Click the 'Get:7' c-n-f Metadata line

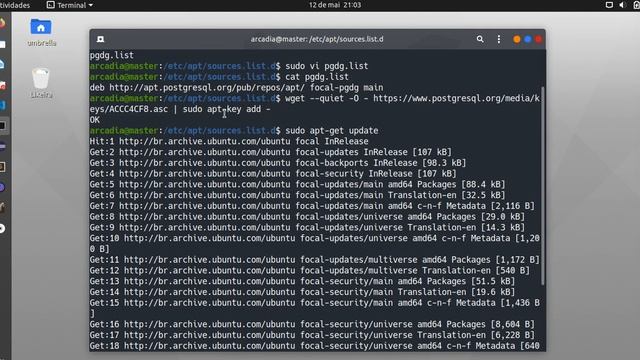tap(312, 206)
